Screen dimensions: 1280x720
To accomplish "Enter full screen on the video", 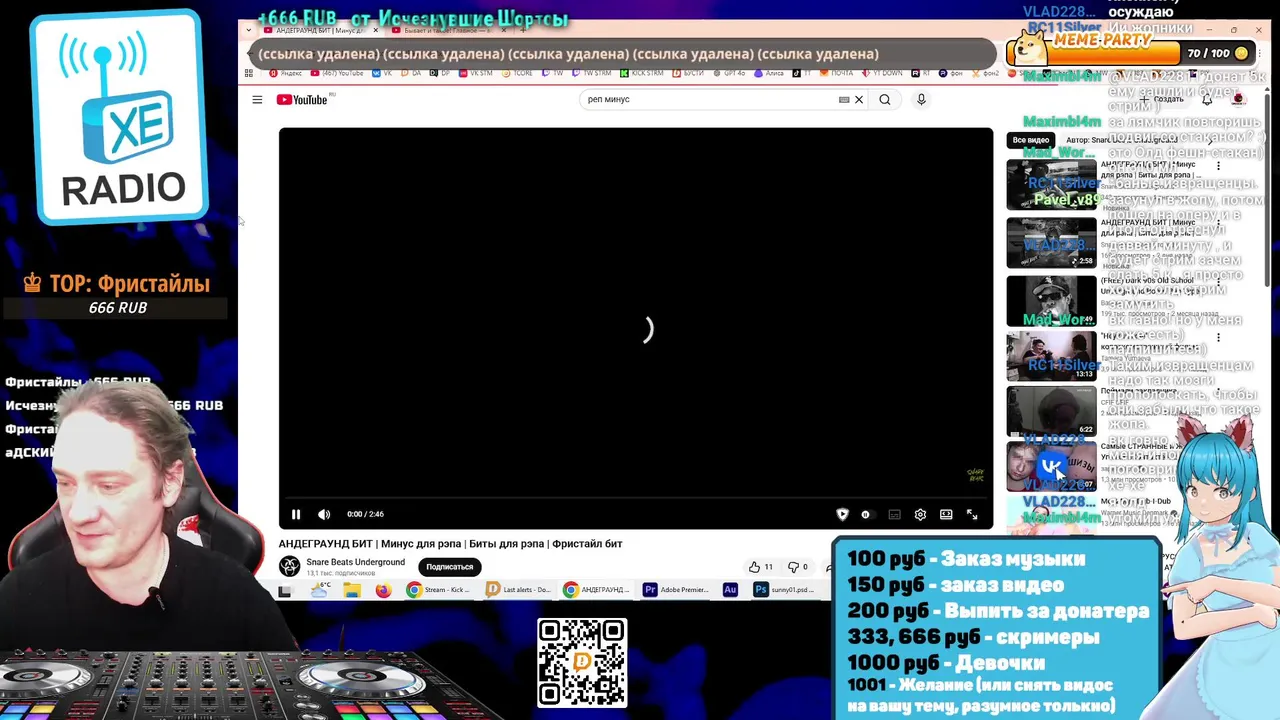I will [x=972, y=514].
